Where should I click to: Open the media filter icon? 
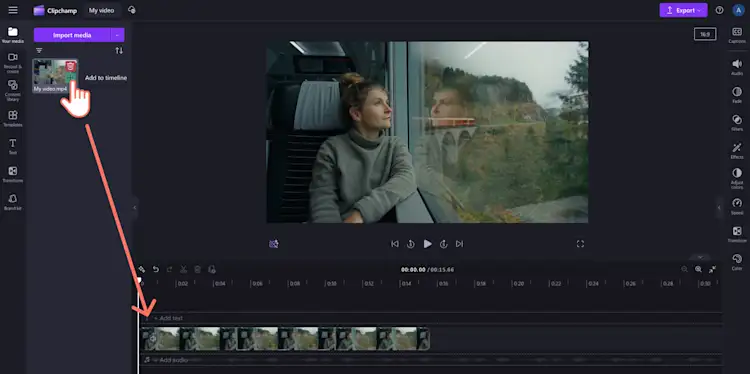click(x=39, y=51)
